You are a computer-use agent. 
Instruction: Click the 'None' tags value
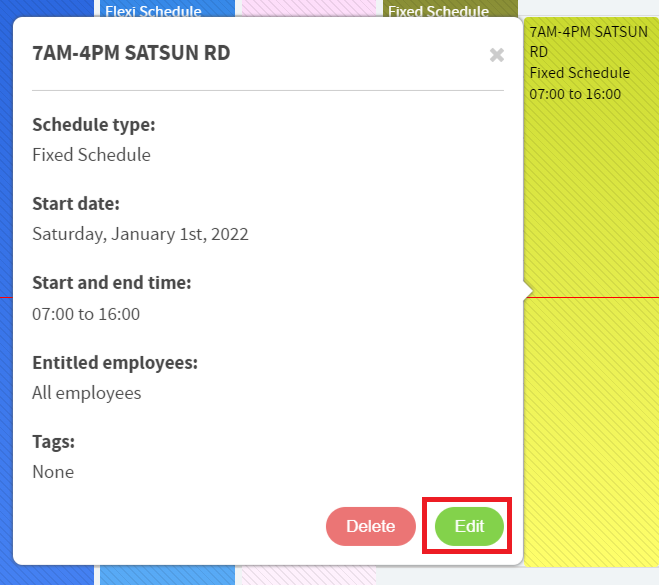point(53,472)
